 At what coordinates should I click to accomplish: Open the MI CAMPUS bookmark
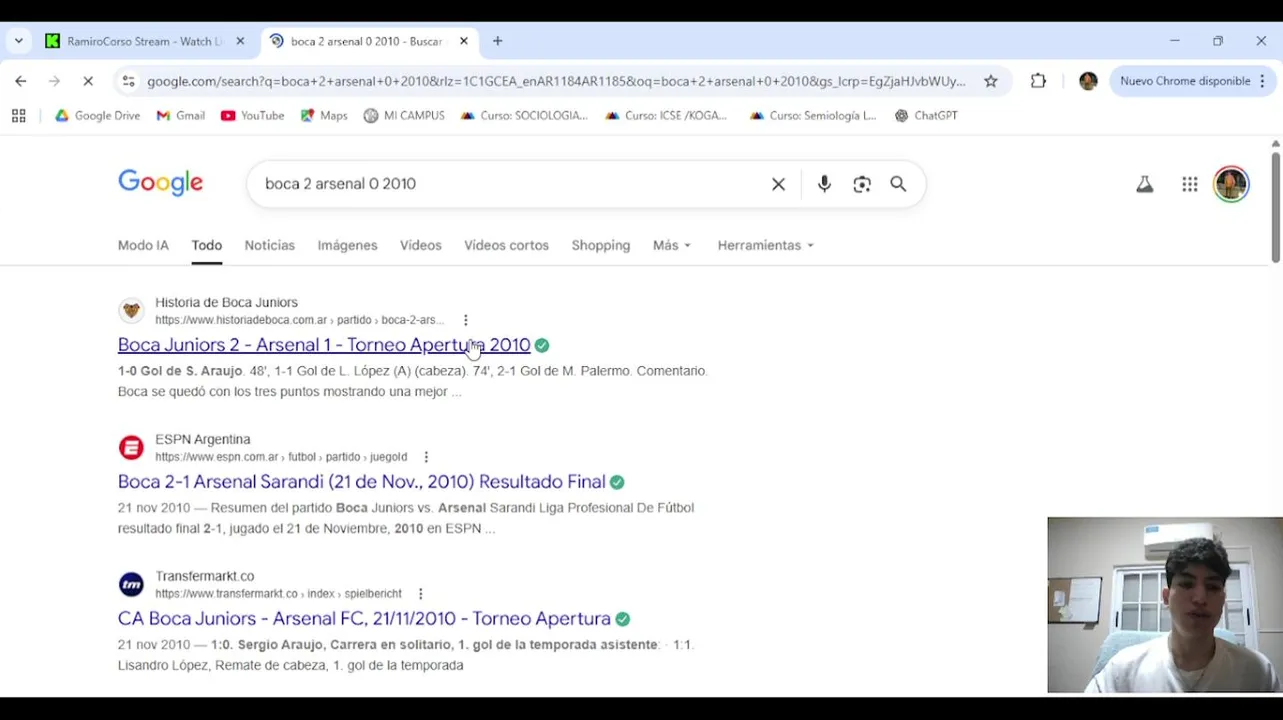click(x=404, y=116)
